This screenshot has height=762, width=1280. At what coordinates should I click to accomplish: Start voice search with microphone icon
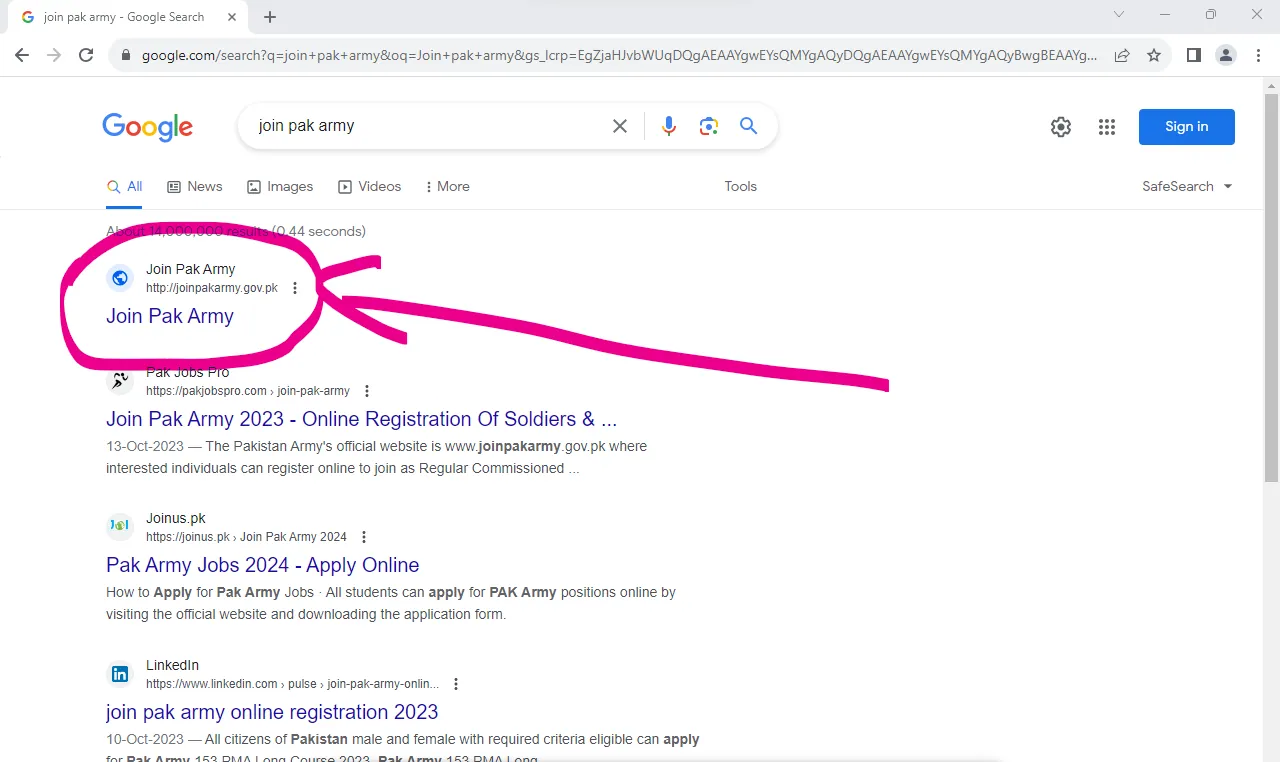pyautogui.click(x=669, y=126)
